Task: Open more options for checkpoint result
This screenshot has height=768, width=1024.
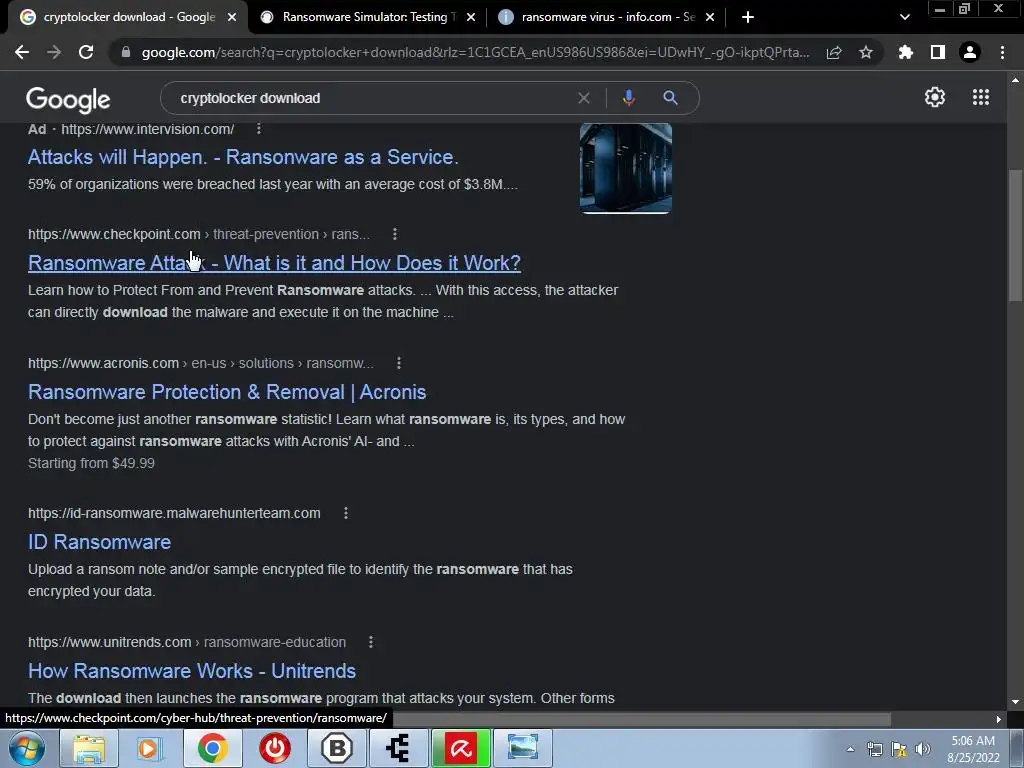Action: point(394,234)
